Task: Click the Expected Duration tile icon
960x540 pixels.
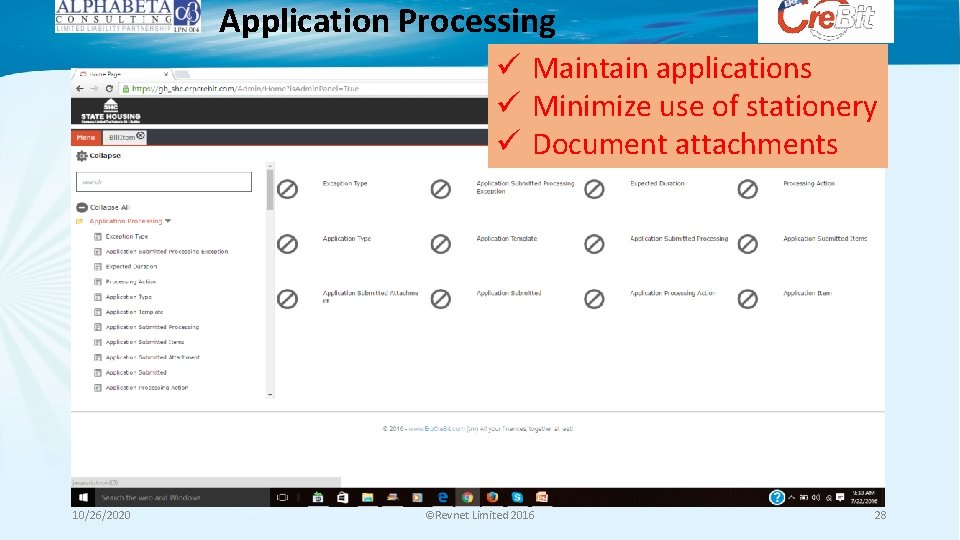Action: coord(594,189)
